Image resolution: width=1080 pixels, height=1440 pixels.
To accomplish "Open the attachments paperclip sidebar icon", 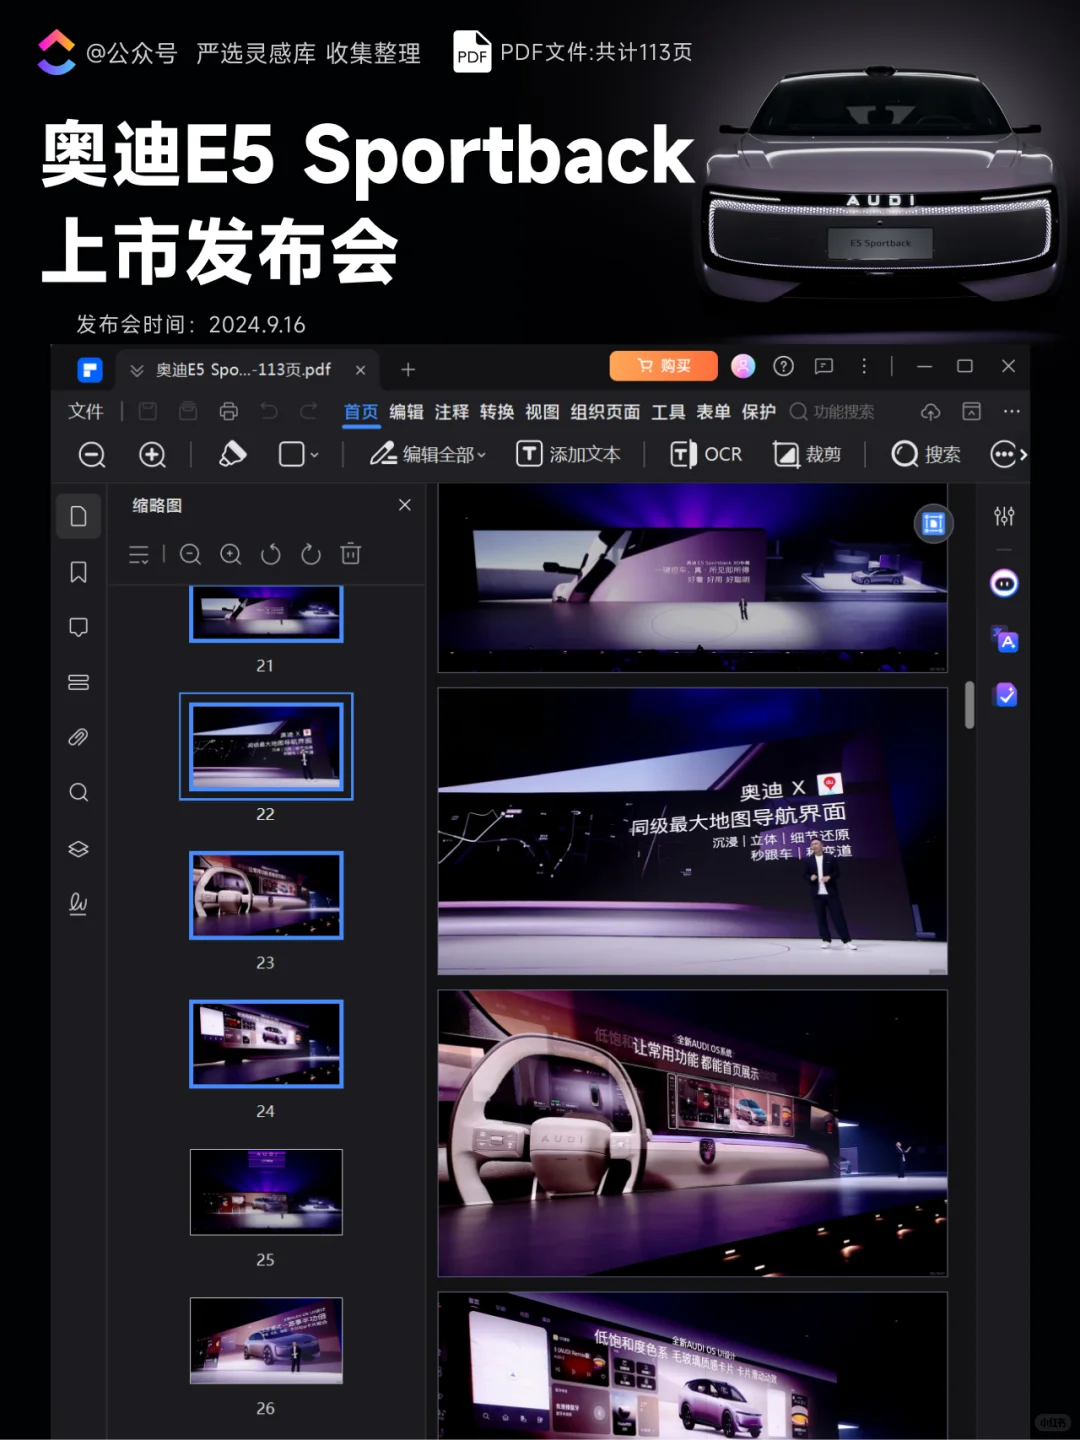I will (x=78, y=737).
